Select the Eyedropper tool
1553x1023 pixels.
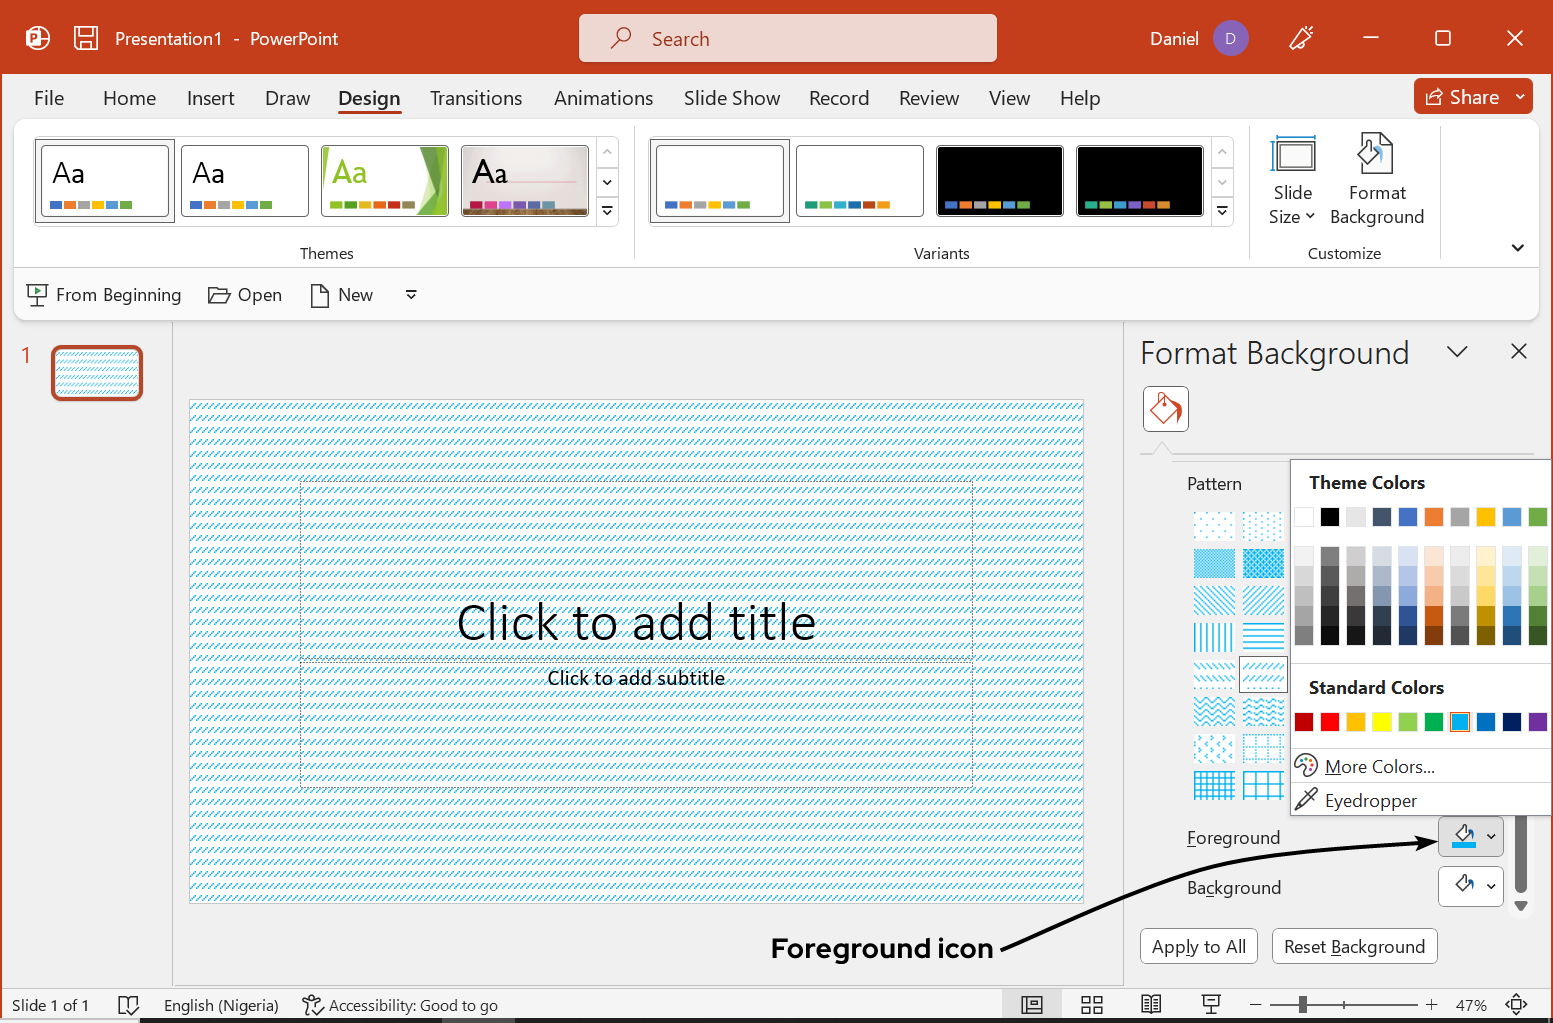(x=1368, y=800)
